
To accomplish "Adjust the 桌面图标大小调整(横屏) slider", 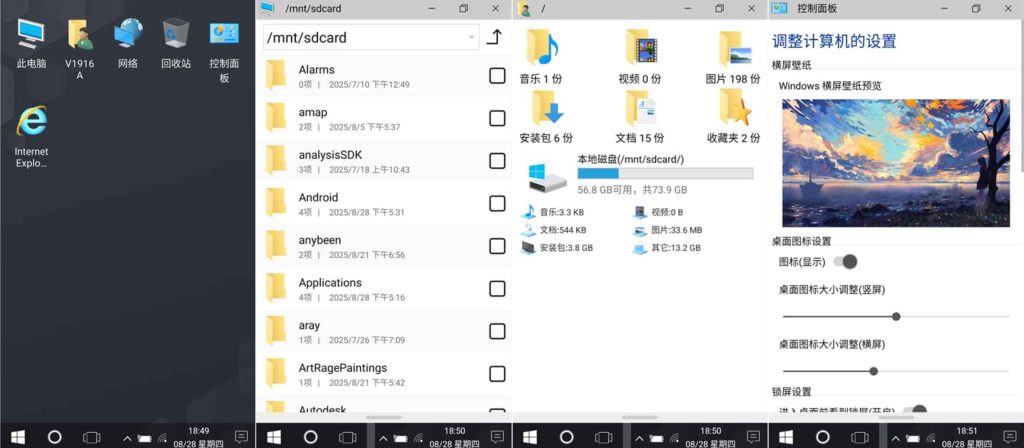I will [x=895, y=371].
